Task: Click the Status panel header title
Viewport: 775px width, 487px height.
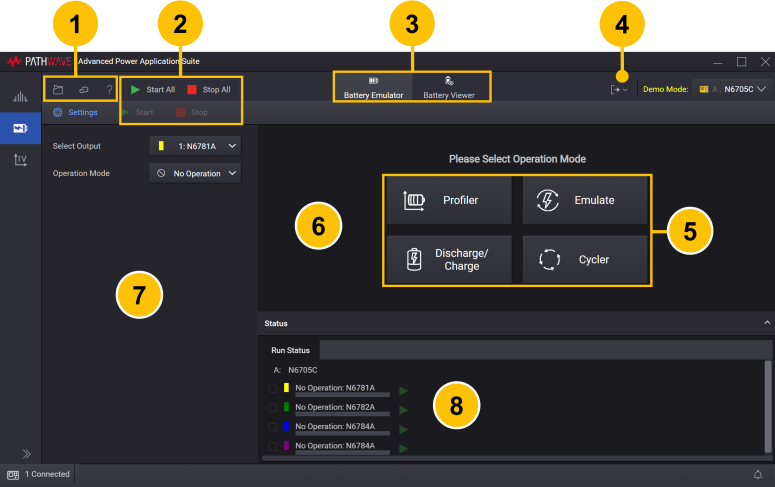Action: click(x=276, y=323)
